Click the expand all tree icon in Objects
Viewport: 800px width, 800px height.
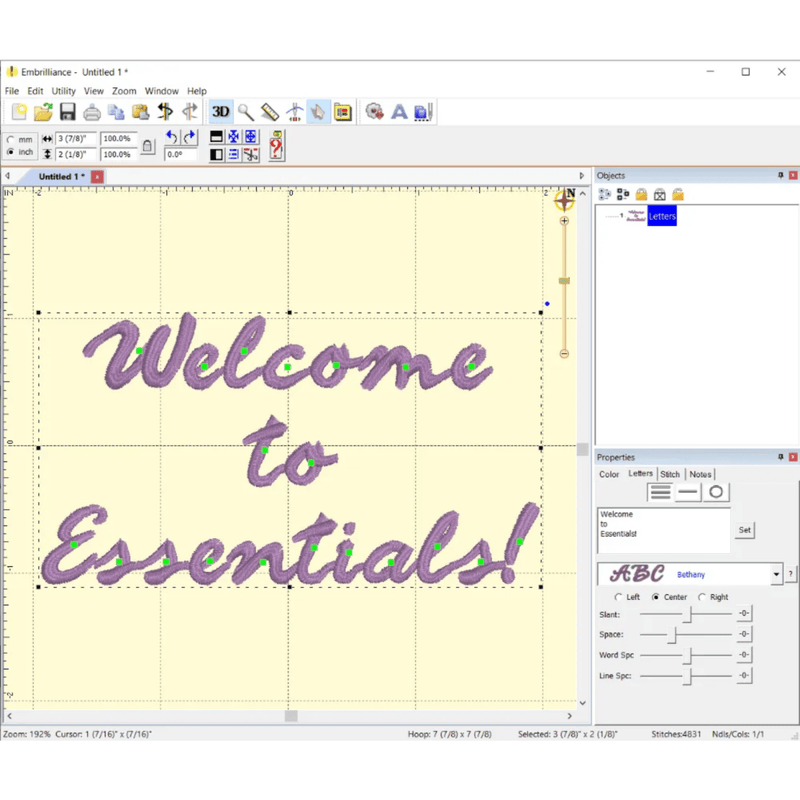[x=605, y=194]
